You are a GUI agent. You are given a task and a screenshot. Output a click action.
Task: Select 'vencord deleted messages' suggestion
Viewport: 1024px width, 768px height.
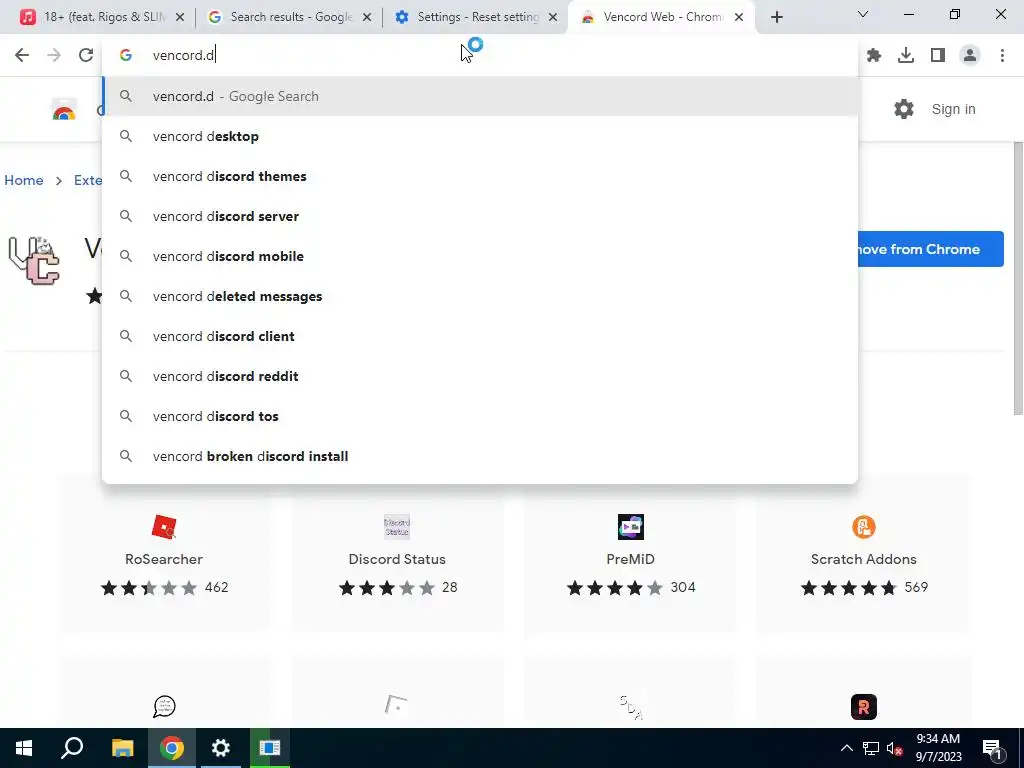coord(480,296)
